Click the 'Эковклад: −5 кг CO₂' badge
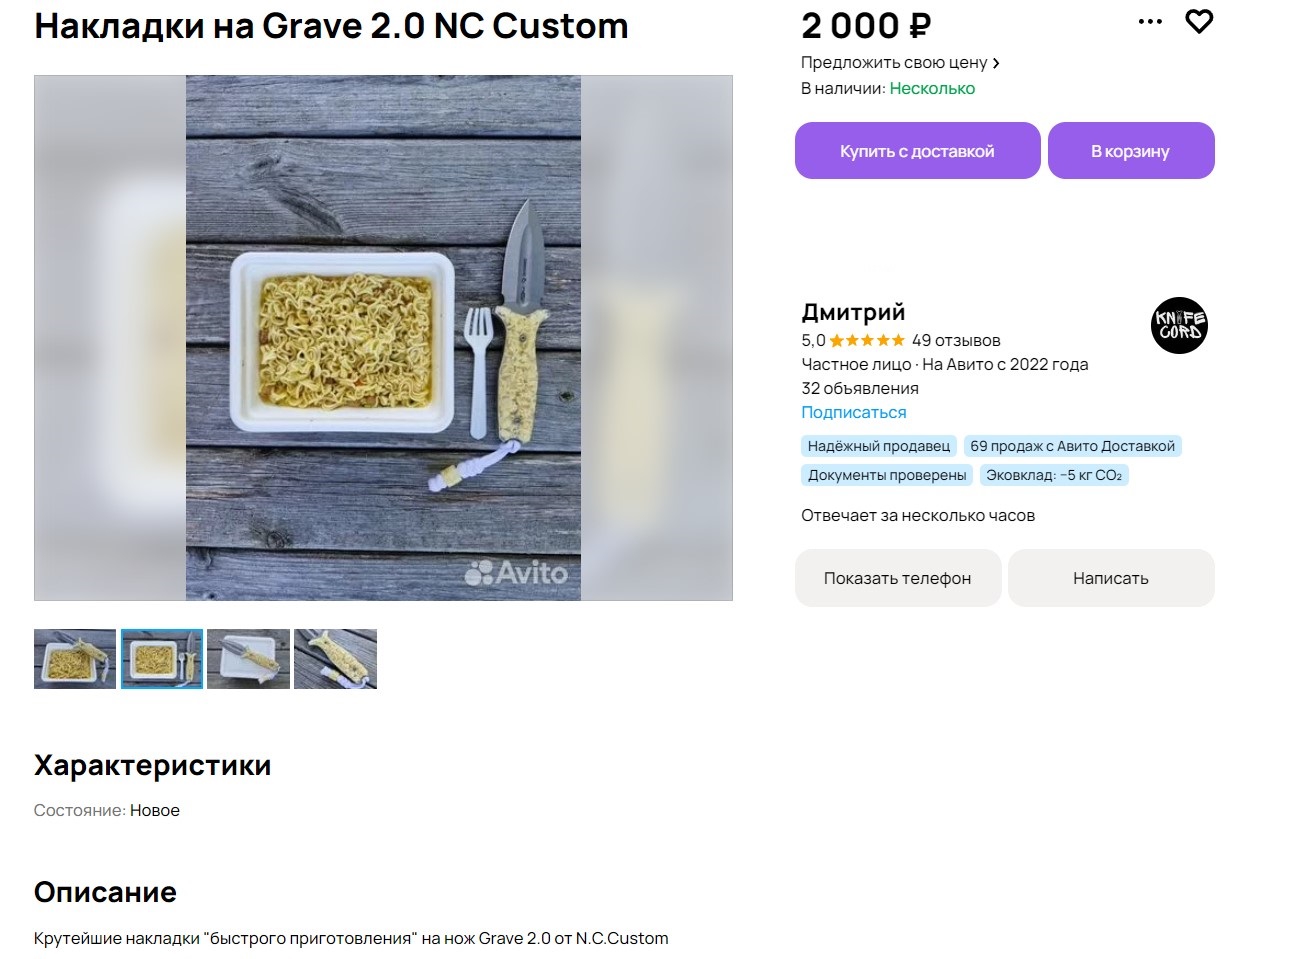 1053,475
